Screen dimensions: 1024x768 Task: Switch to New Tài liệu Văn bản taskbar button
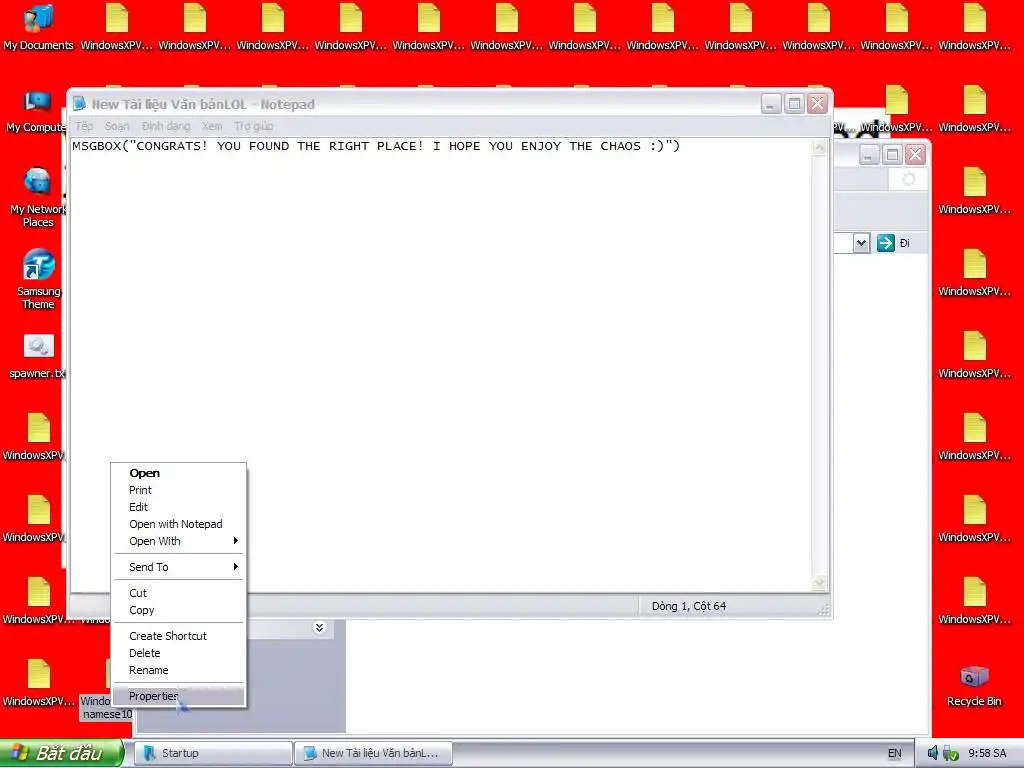[x=372, y=753]
